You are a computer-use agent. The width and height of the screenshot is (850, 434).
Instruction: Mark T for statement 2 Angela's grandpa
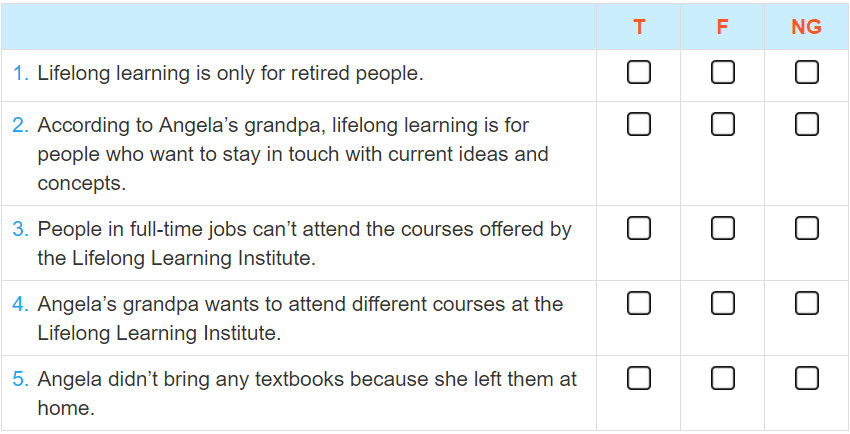pos(639,125)
